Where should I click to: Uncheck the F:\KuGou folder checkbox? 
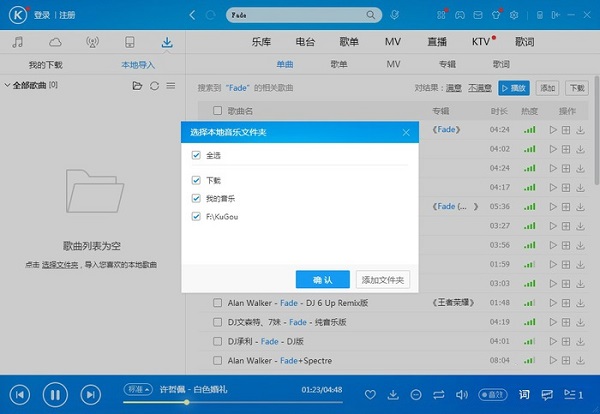tap(196, 216)
